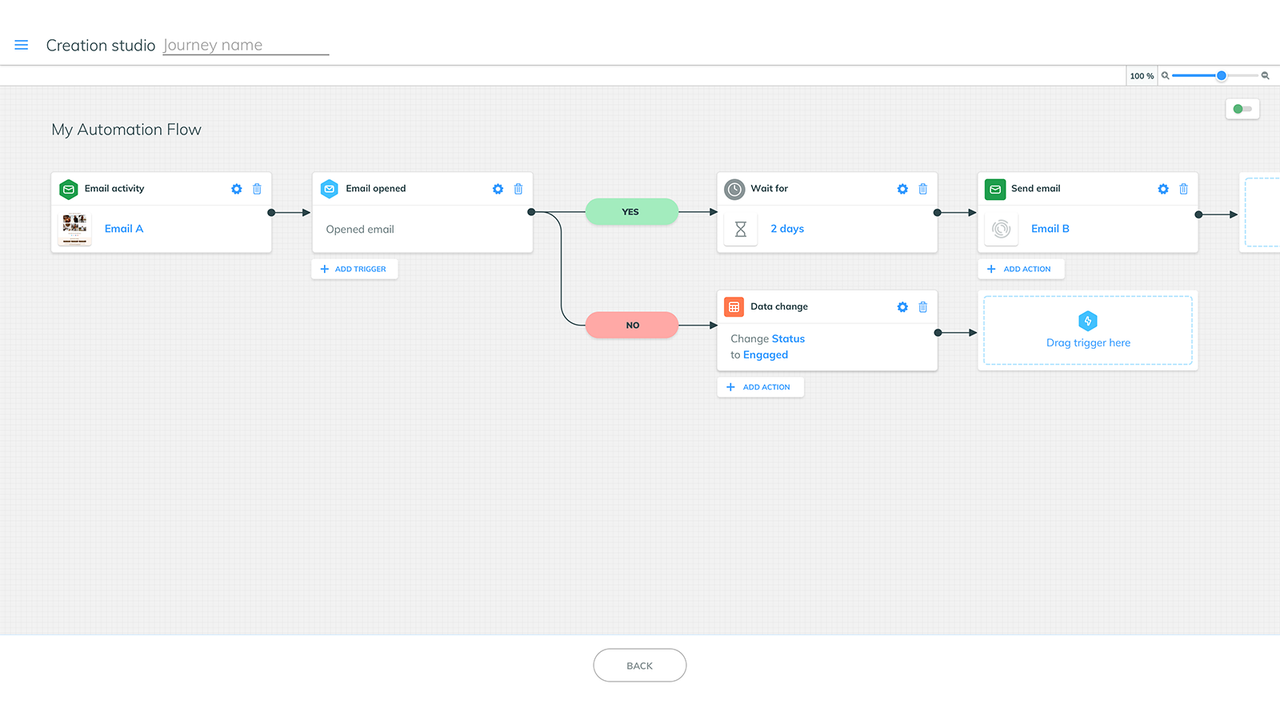This screenshot has height=720, width=1280.
Task: Click the 2 days wait duration link
Action: 787,228
